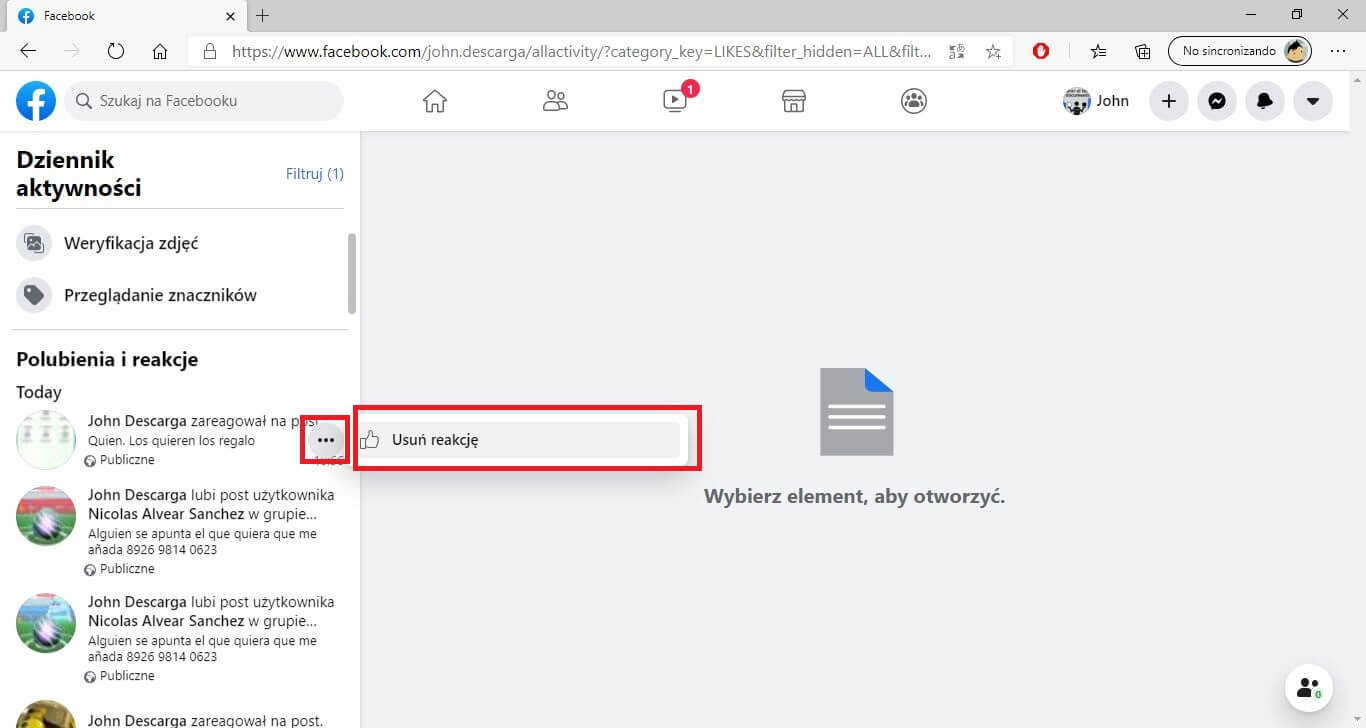Screen dimensions: 1366x728
Task: Click the Dziennik aktywności title
Action: [79, 174]
